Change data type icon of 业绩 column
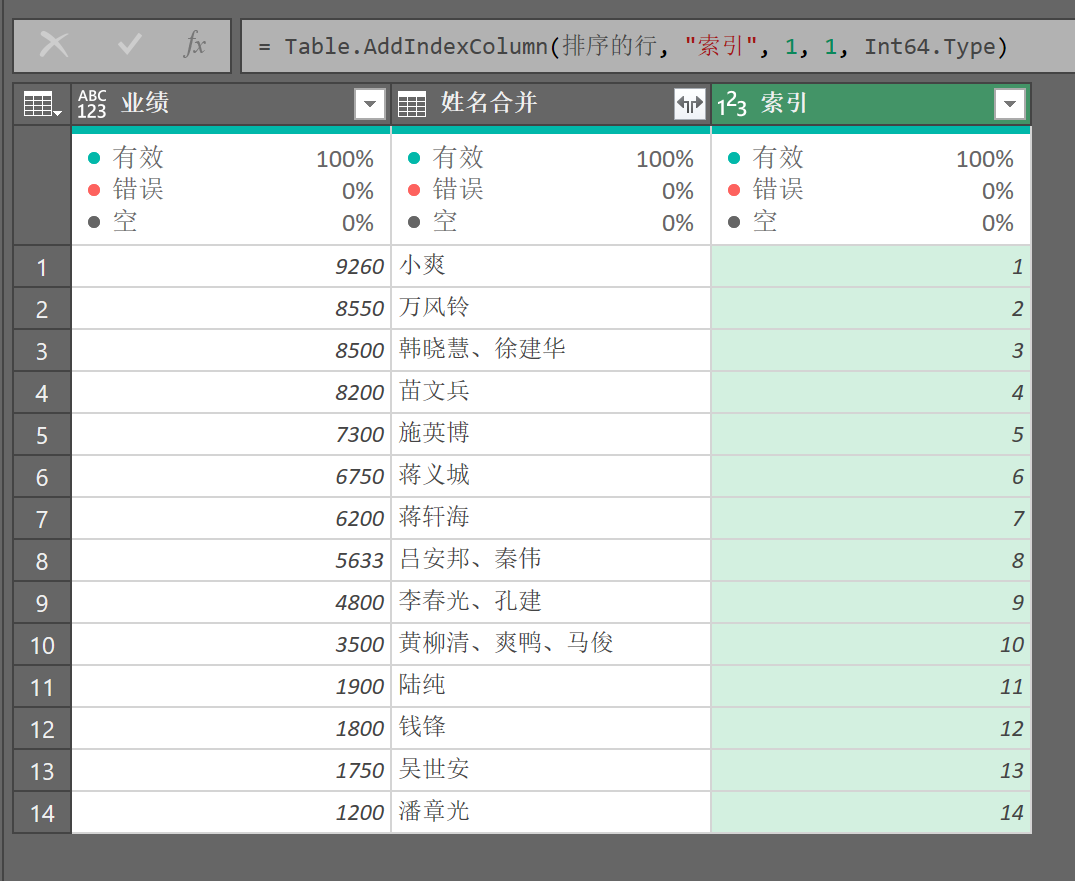The height and width of the screenshot is (881, 1075). pyautogui.click(x=92, y=104)
